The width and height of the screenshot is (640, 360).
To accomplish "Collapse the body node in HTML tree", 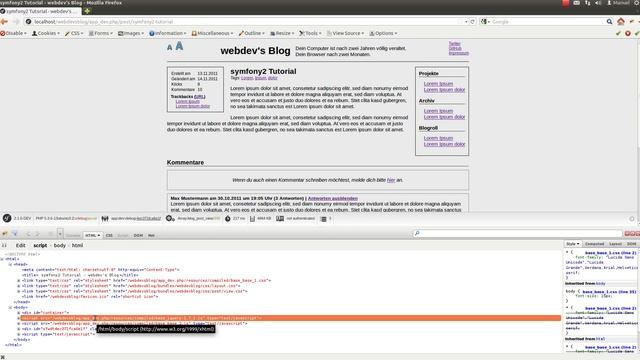I will 11,307.
